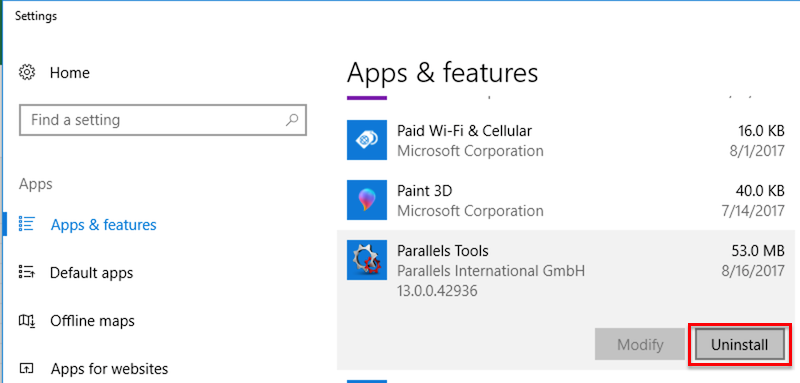The width and height of the screenshot is (800, 383).
Task: Click the Settings window title
Action: click(x=36, y=16)
